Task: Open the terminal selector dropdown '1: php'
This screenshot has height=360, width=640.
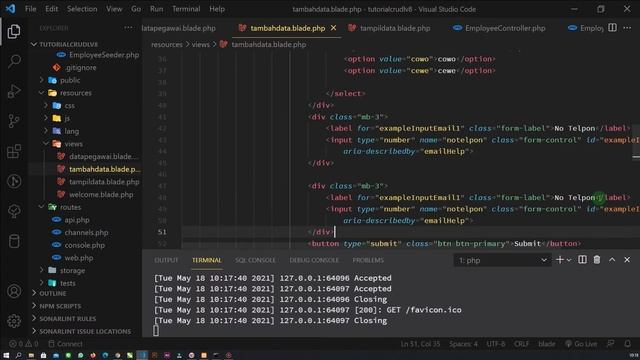Action: coord(502,260)
